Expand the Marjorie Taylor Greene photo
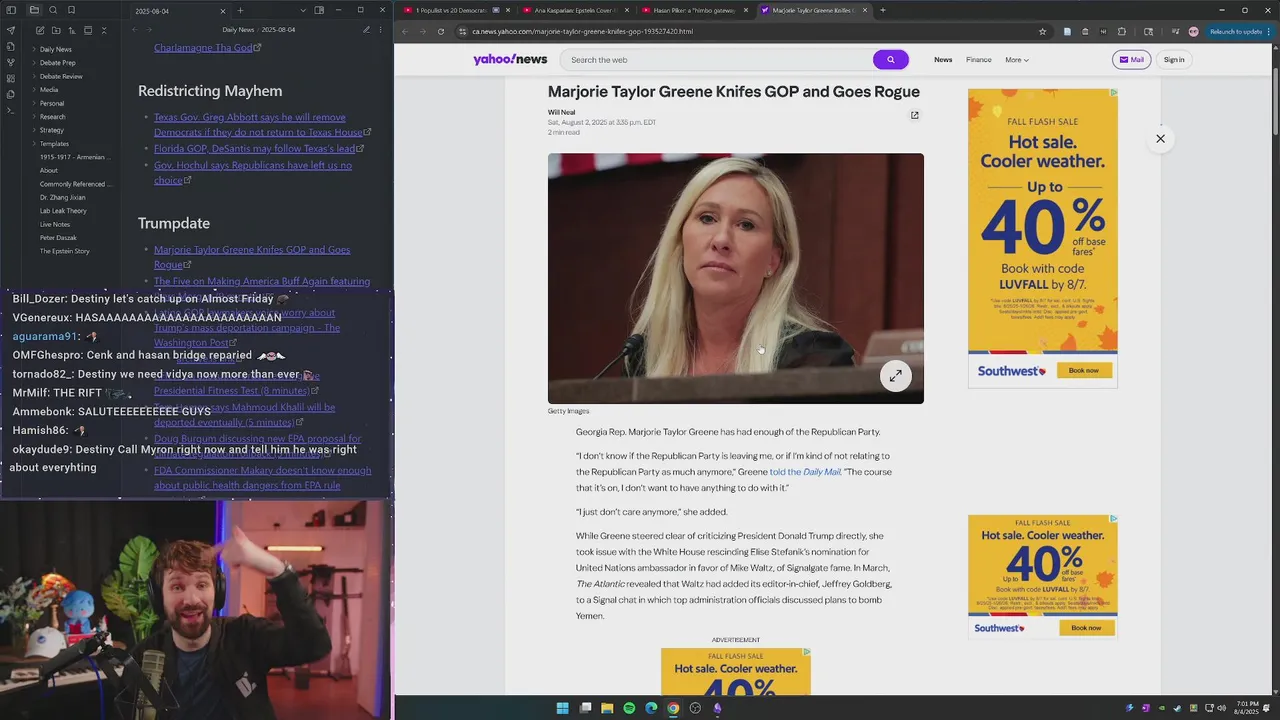Screen dimensions: 1280x720 point(896,376)
